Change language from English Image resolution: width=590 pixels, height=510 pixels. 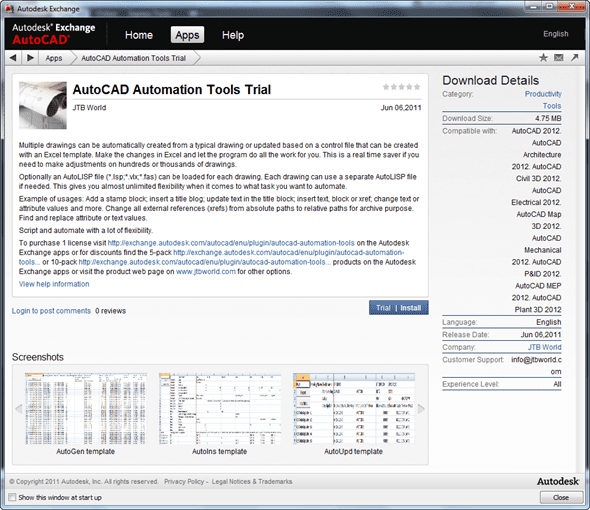pos(556,34)
